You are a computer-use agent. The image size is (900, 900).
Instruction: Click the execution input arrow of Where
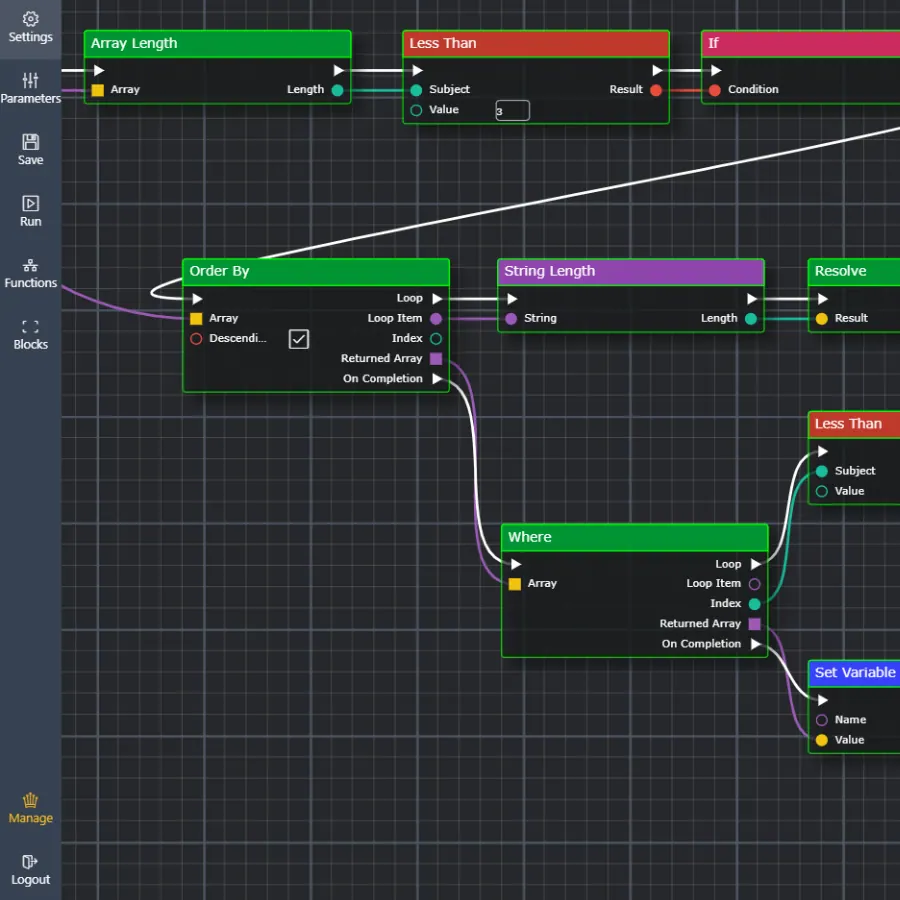coord(516,564)
